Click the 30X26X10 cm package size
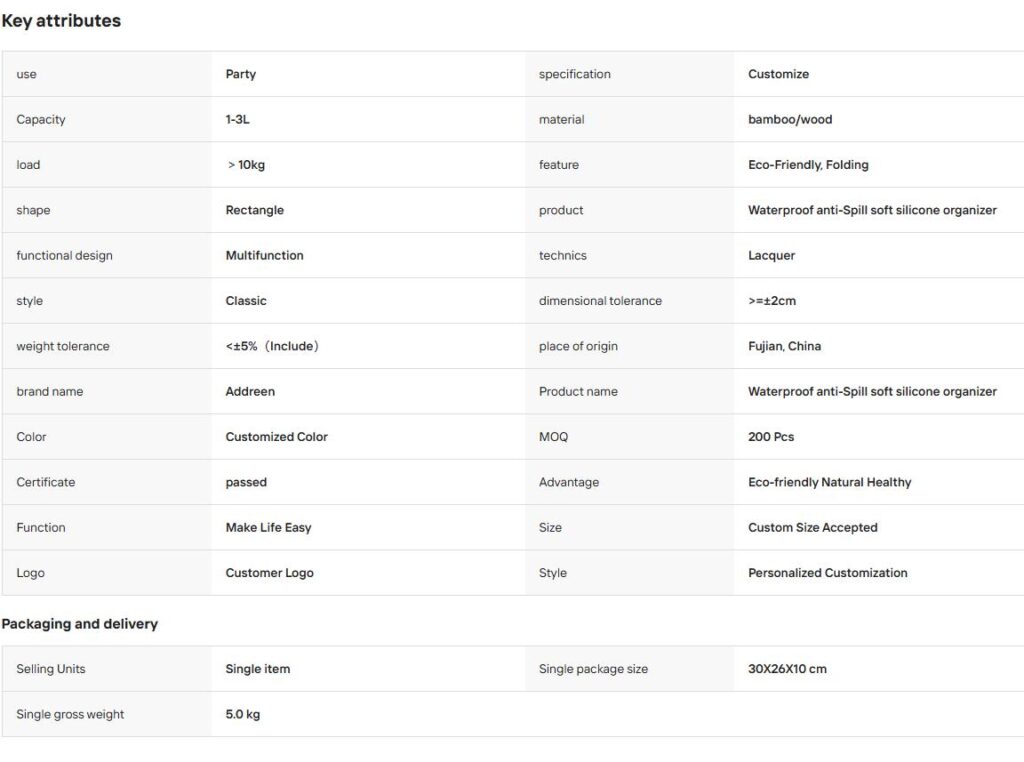This screenshot has width=1024, height=762. (x=788, y=669)
